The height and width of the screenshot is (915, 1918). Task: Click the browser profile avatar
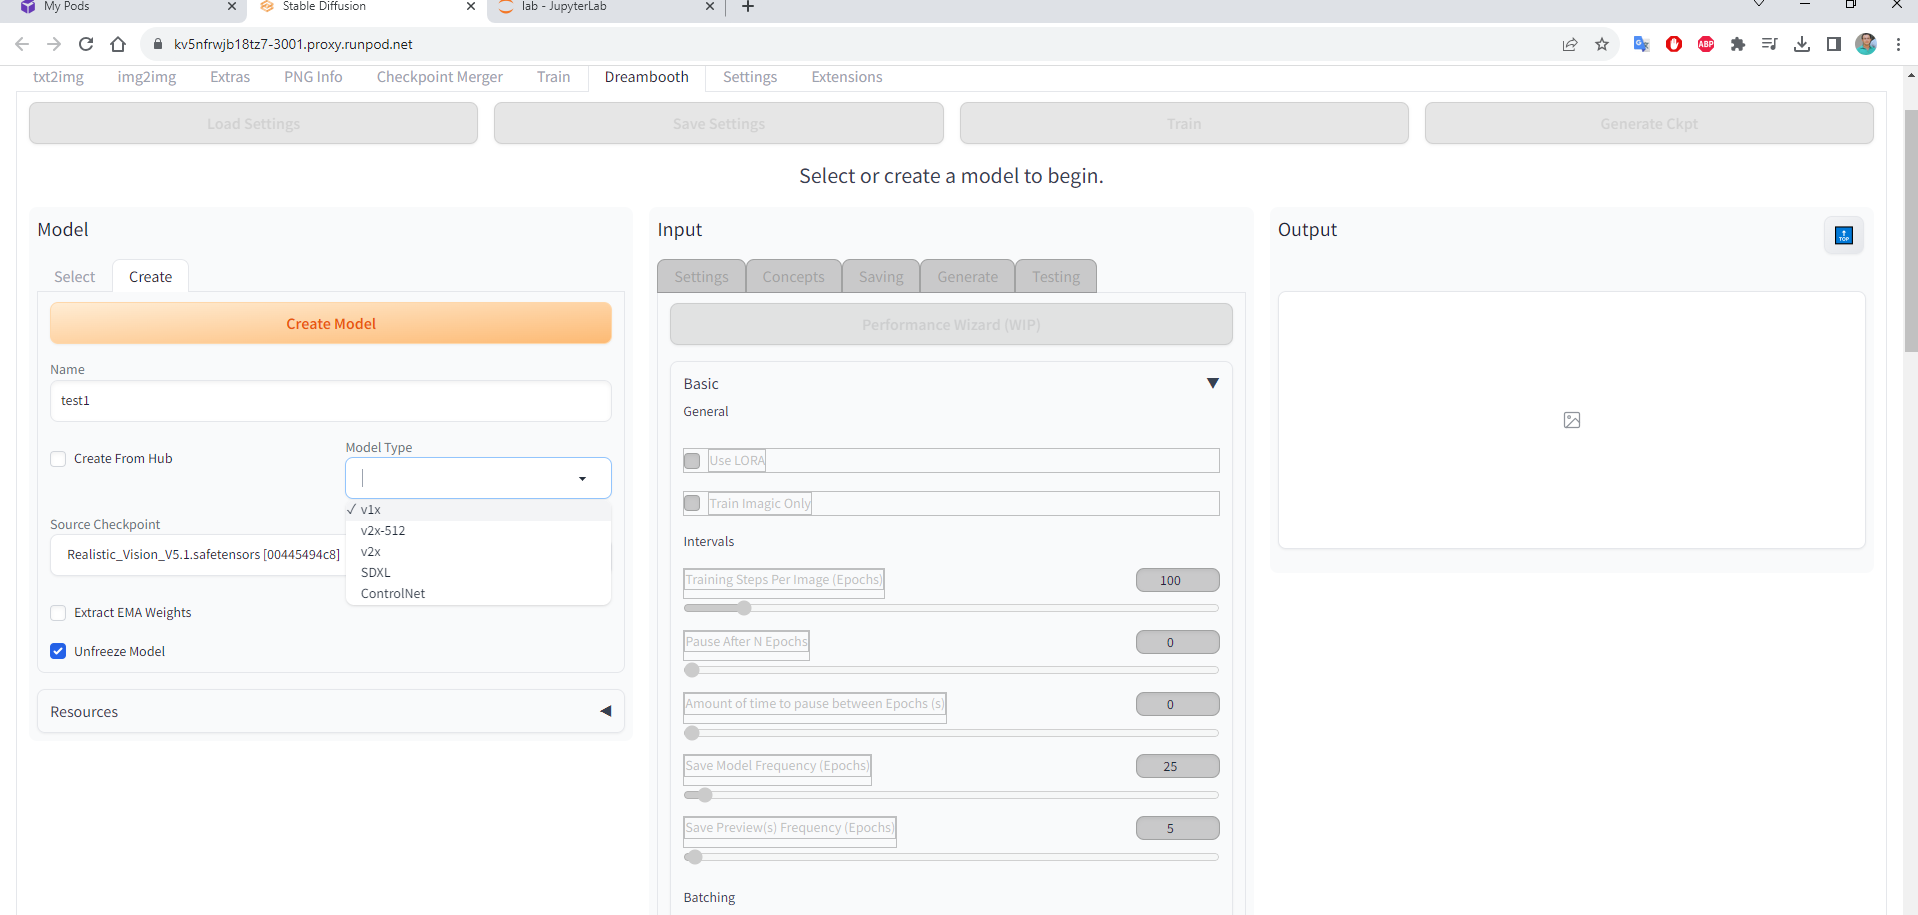coord(1866,44)
